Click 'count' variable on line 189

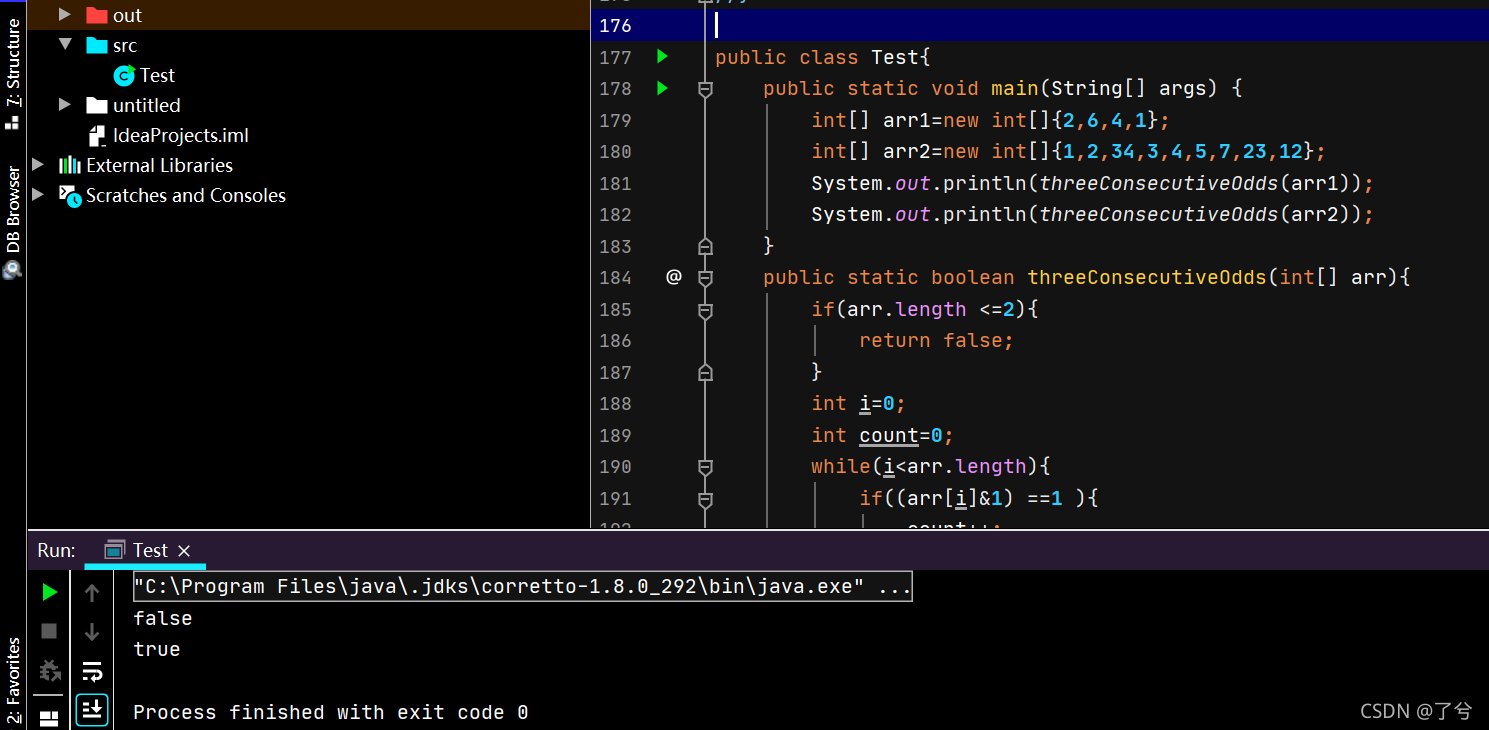click(x=889, y=435)
